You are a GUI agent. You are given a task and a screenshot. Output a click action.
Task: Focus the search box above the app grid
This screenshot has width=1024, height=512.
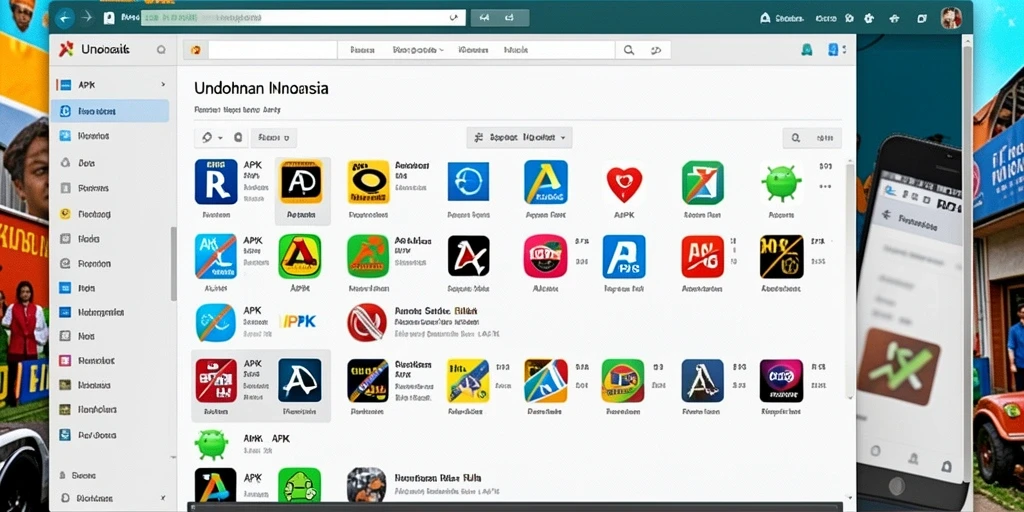[812, 138]
